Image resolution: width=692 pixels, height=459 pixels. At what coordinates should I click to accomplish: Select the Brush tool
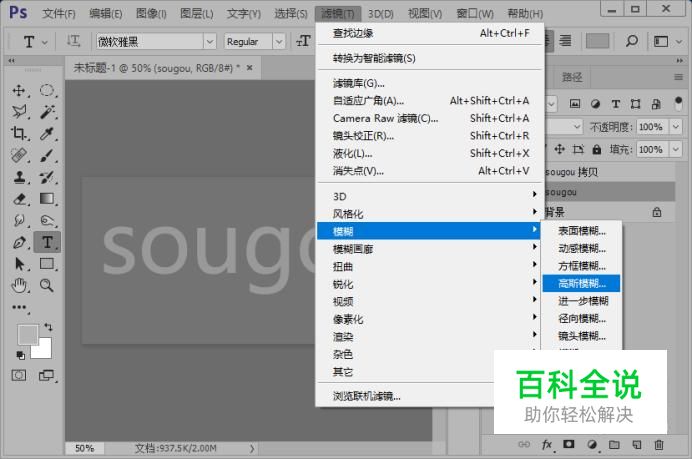point(47,155)
